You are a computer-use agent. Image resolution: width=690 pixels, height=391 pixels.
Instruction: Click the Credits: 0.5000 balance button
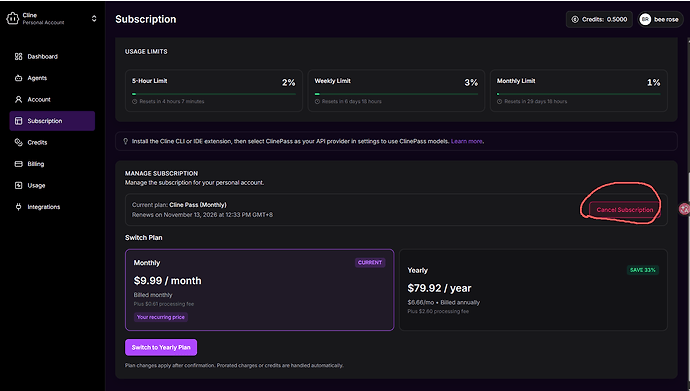pyautogui.click(x=599, y=19)
